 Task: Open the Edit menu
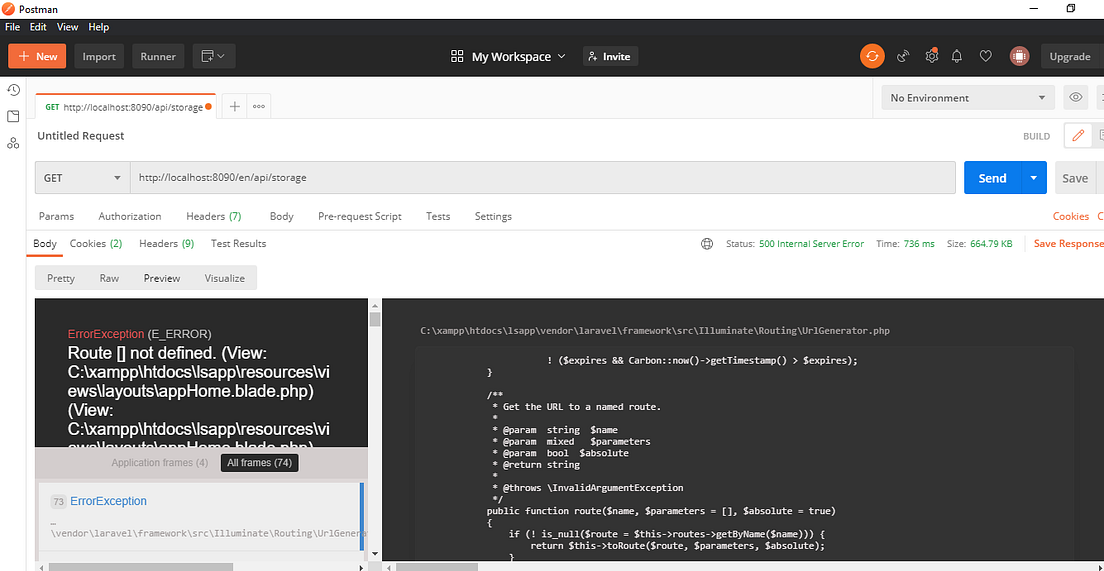(38, 27)
